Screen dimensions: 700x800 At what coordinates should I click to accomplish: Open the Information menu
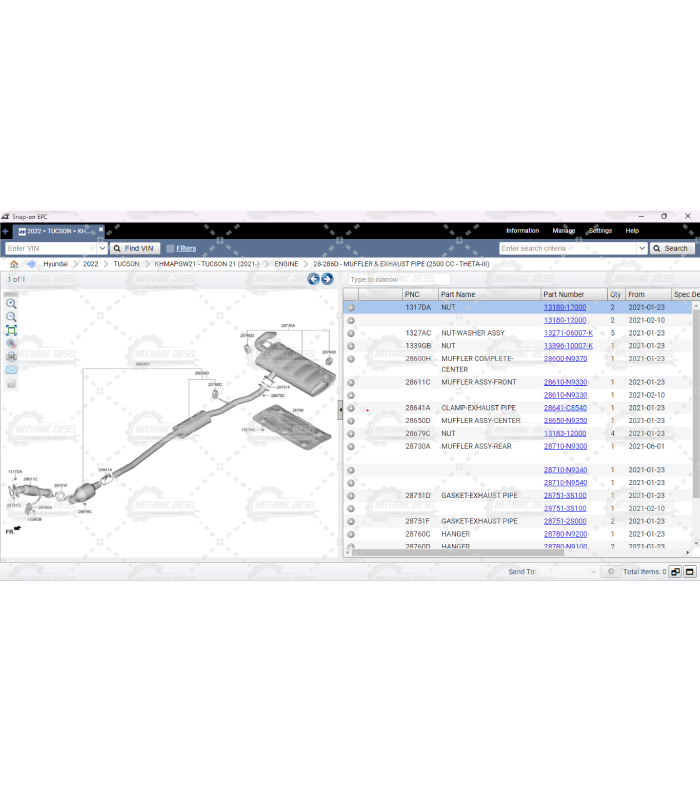pos(522,231)
